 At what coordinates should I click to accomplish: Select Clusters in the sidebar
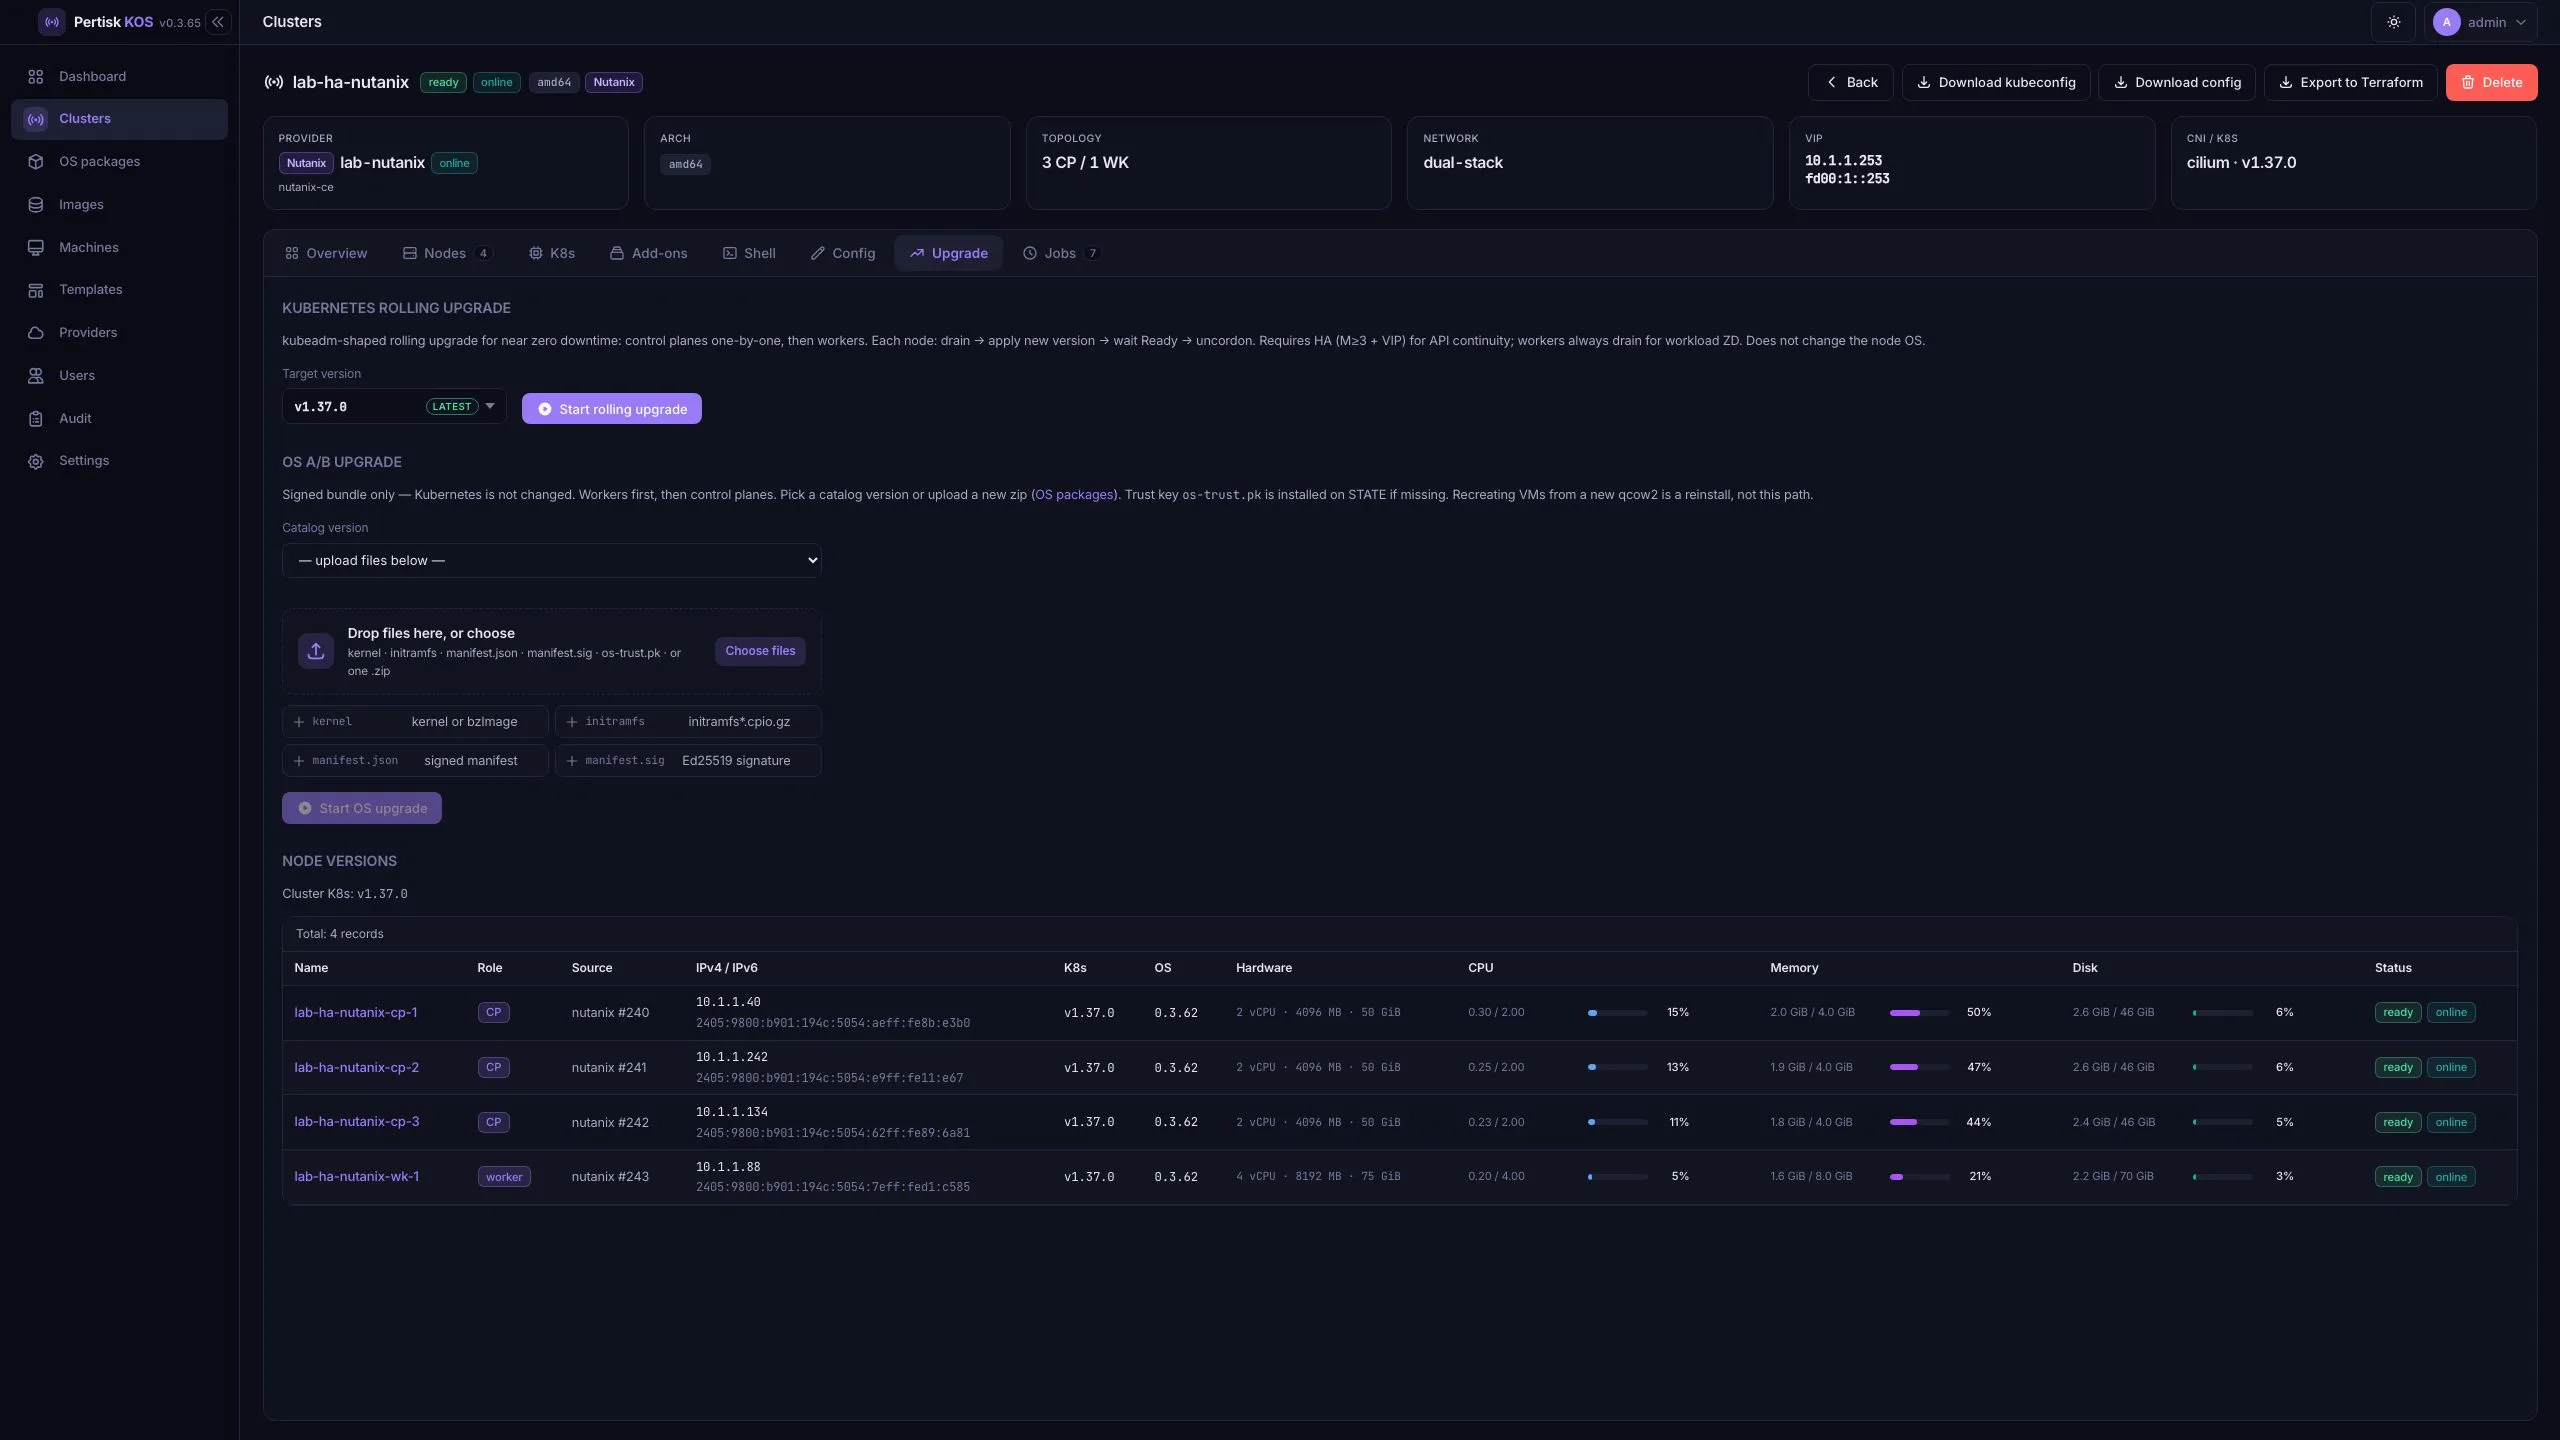coord(119,119)
